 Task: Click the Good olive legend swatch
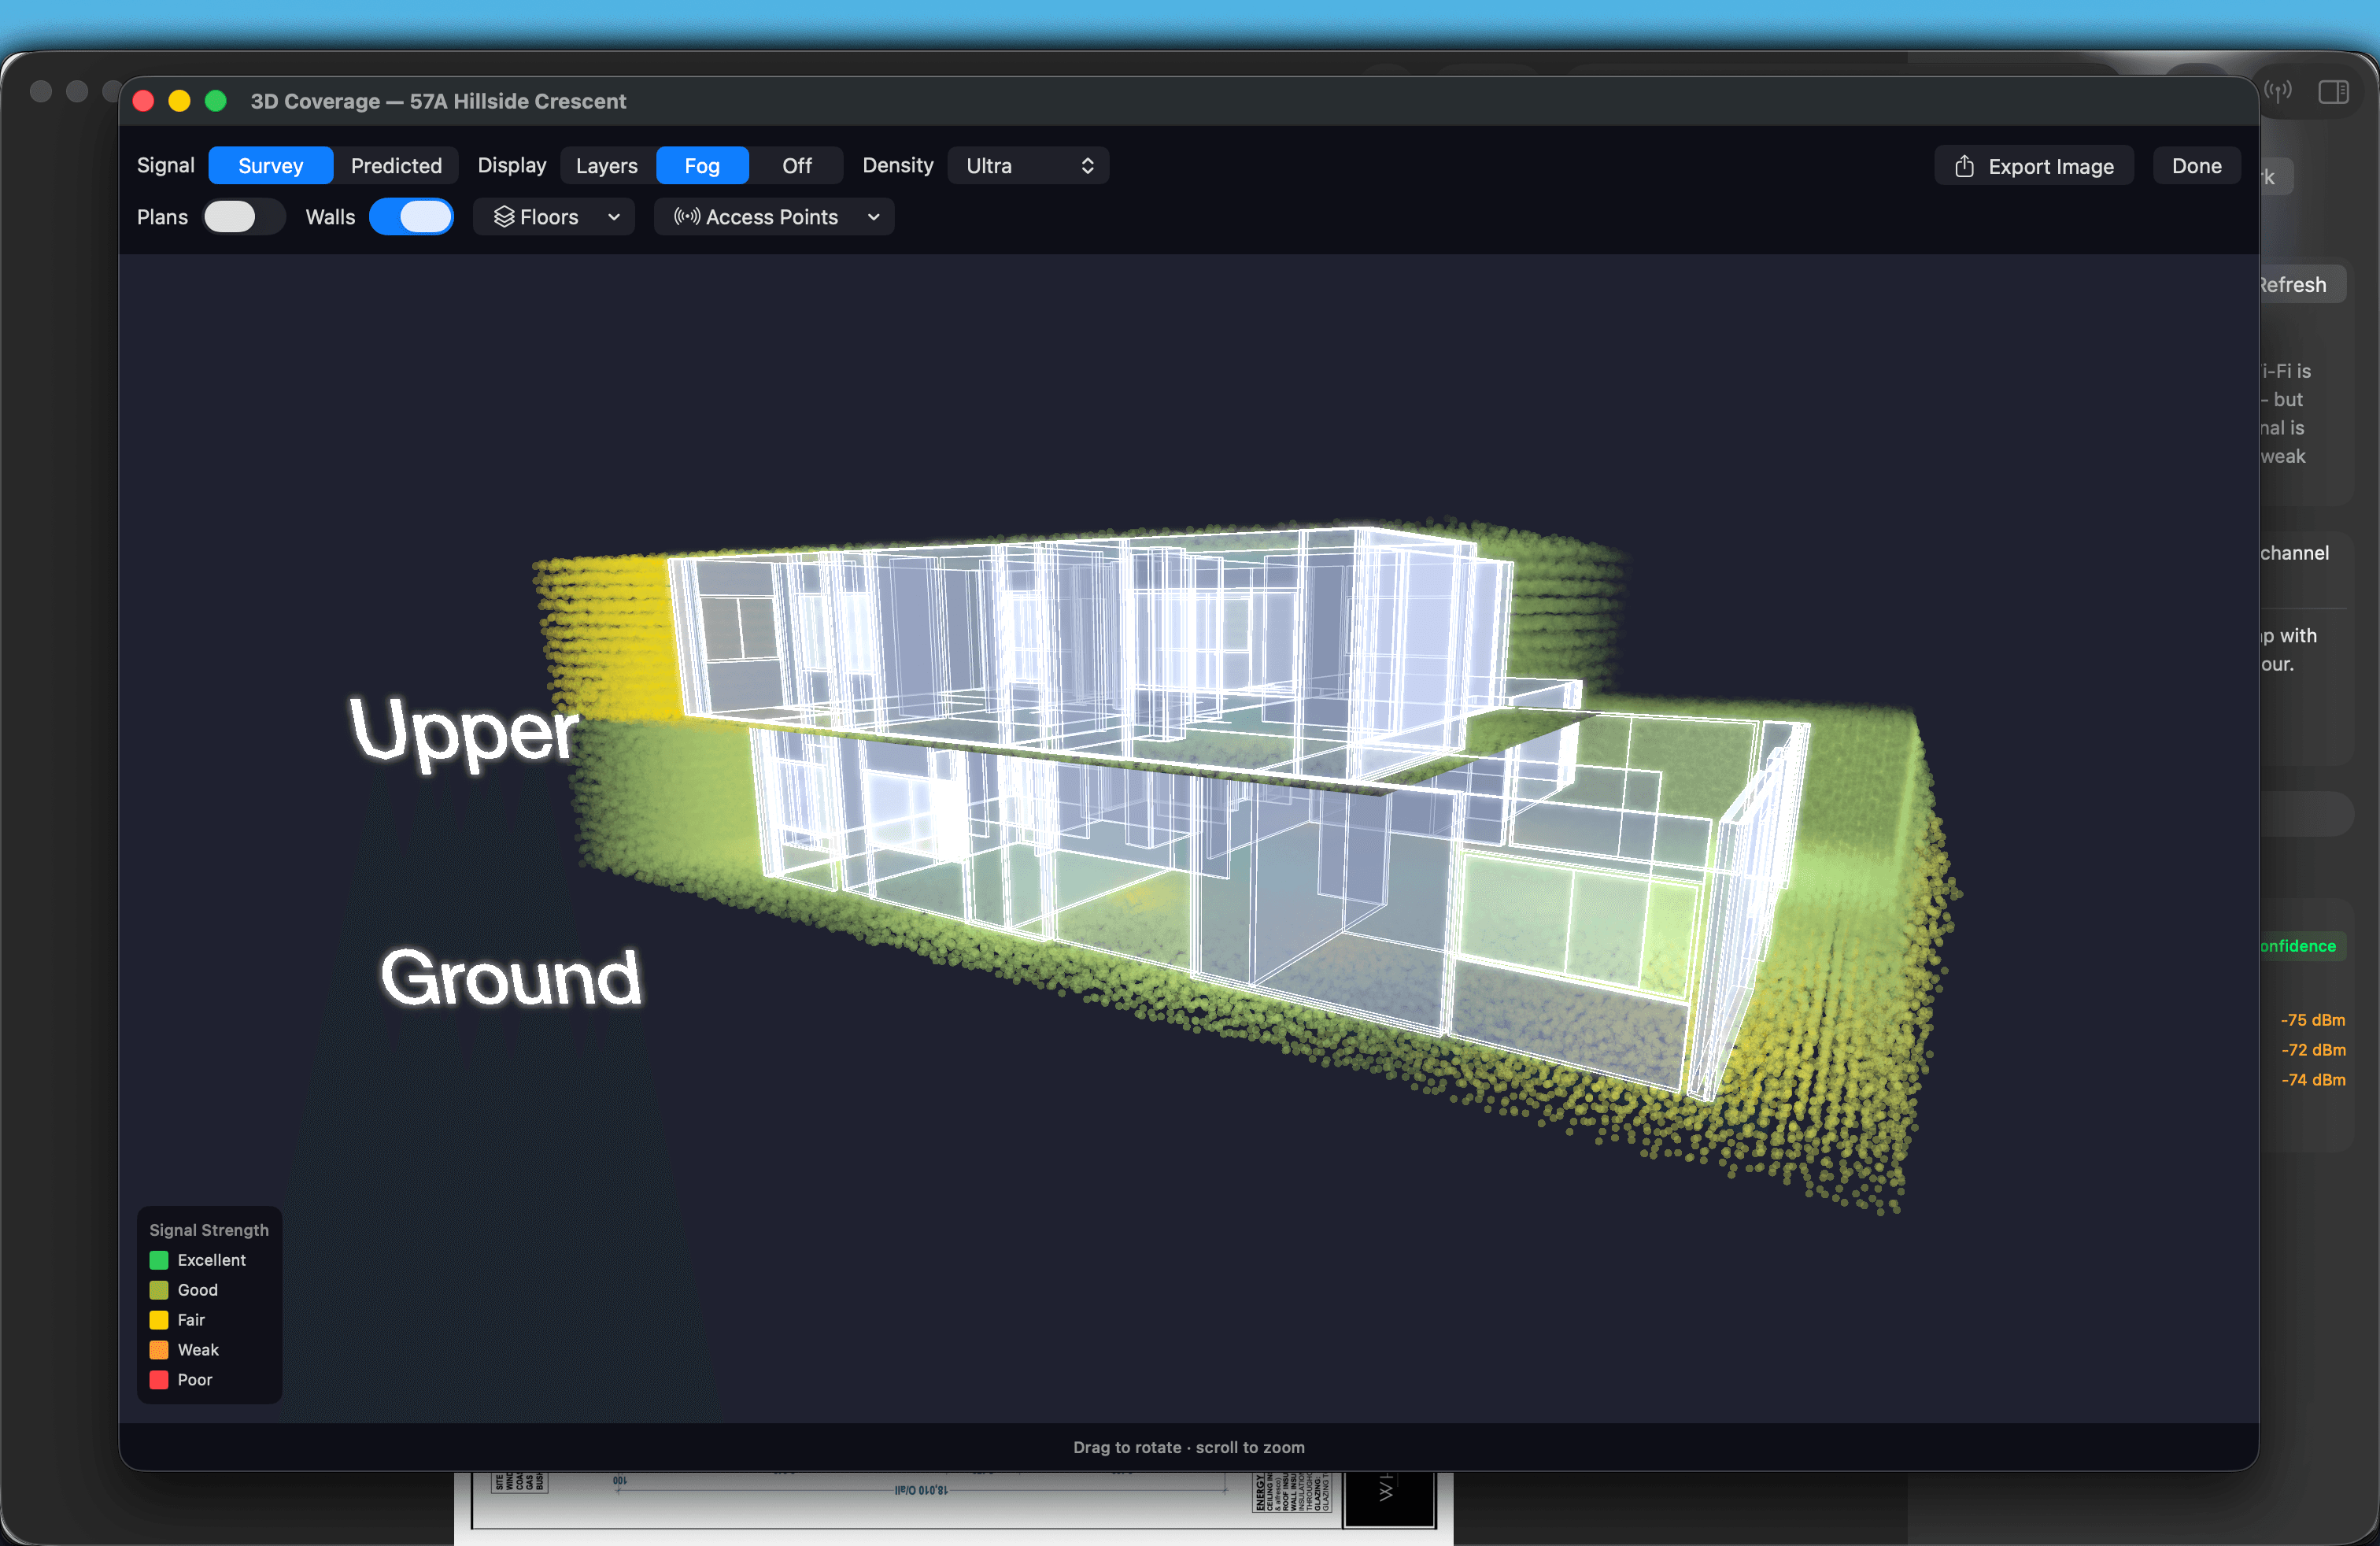[x=159, y=1290]
